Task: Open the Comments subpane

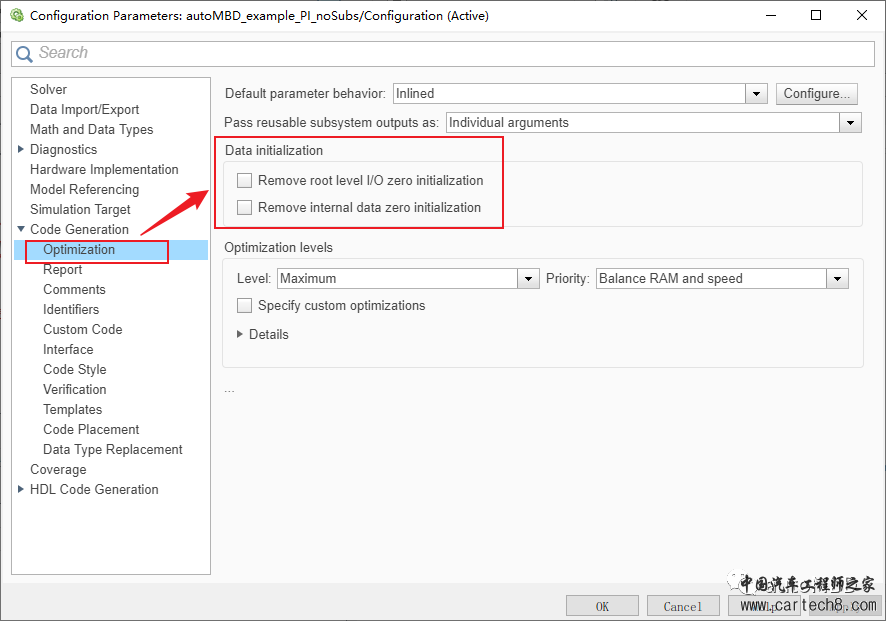Action: tap(74, 289)
